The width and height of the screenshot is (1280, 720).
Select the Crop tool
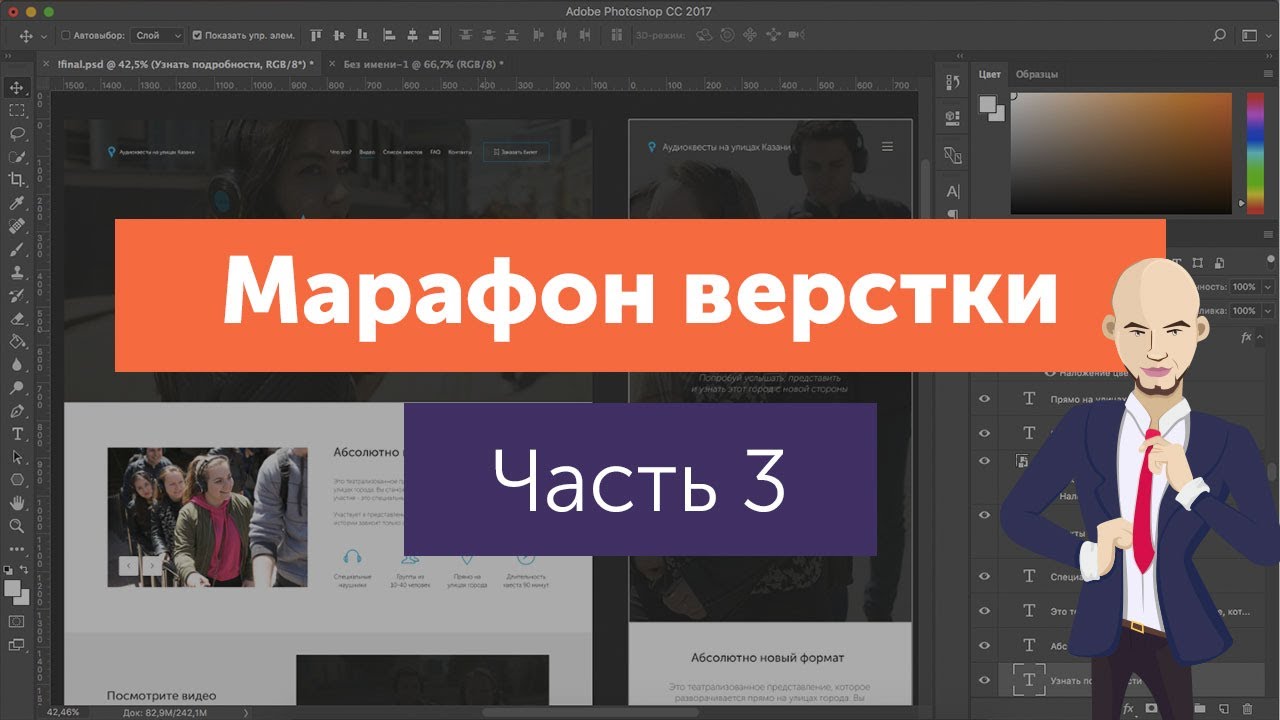point(16,179)
